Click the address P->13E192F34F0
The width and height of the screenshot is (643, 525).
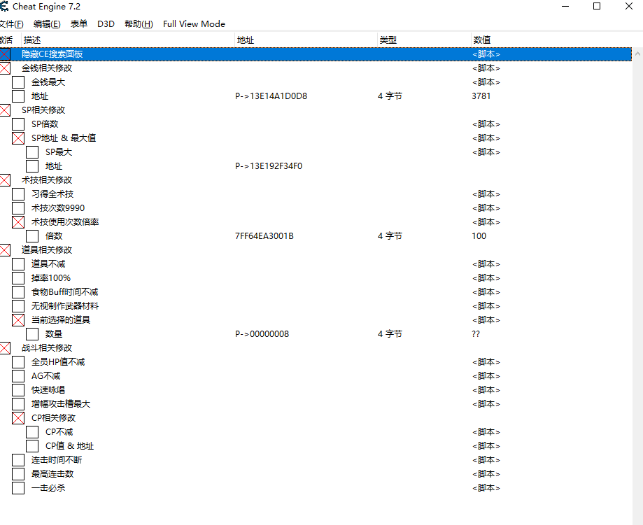(x=269, y=166)
